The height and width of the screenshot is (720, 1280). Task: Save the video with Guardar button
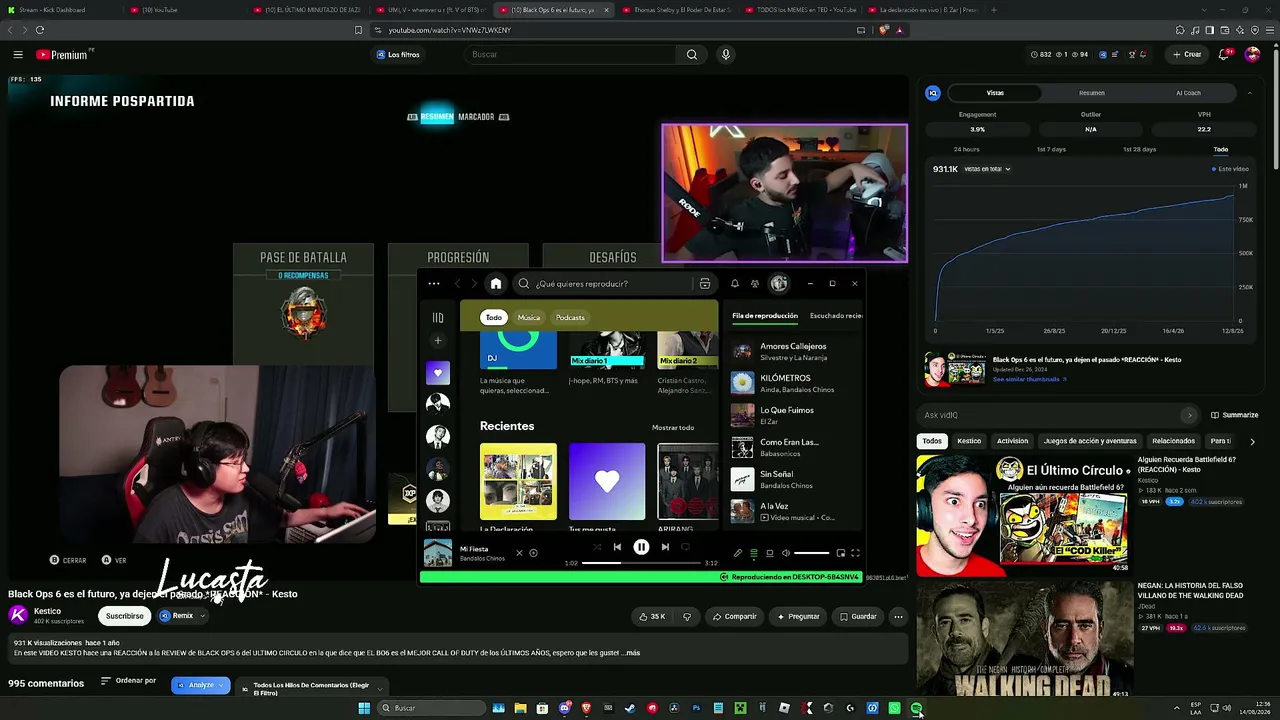tap(858, 617)
